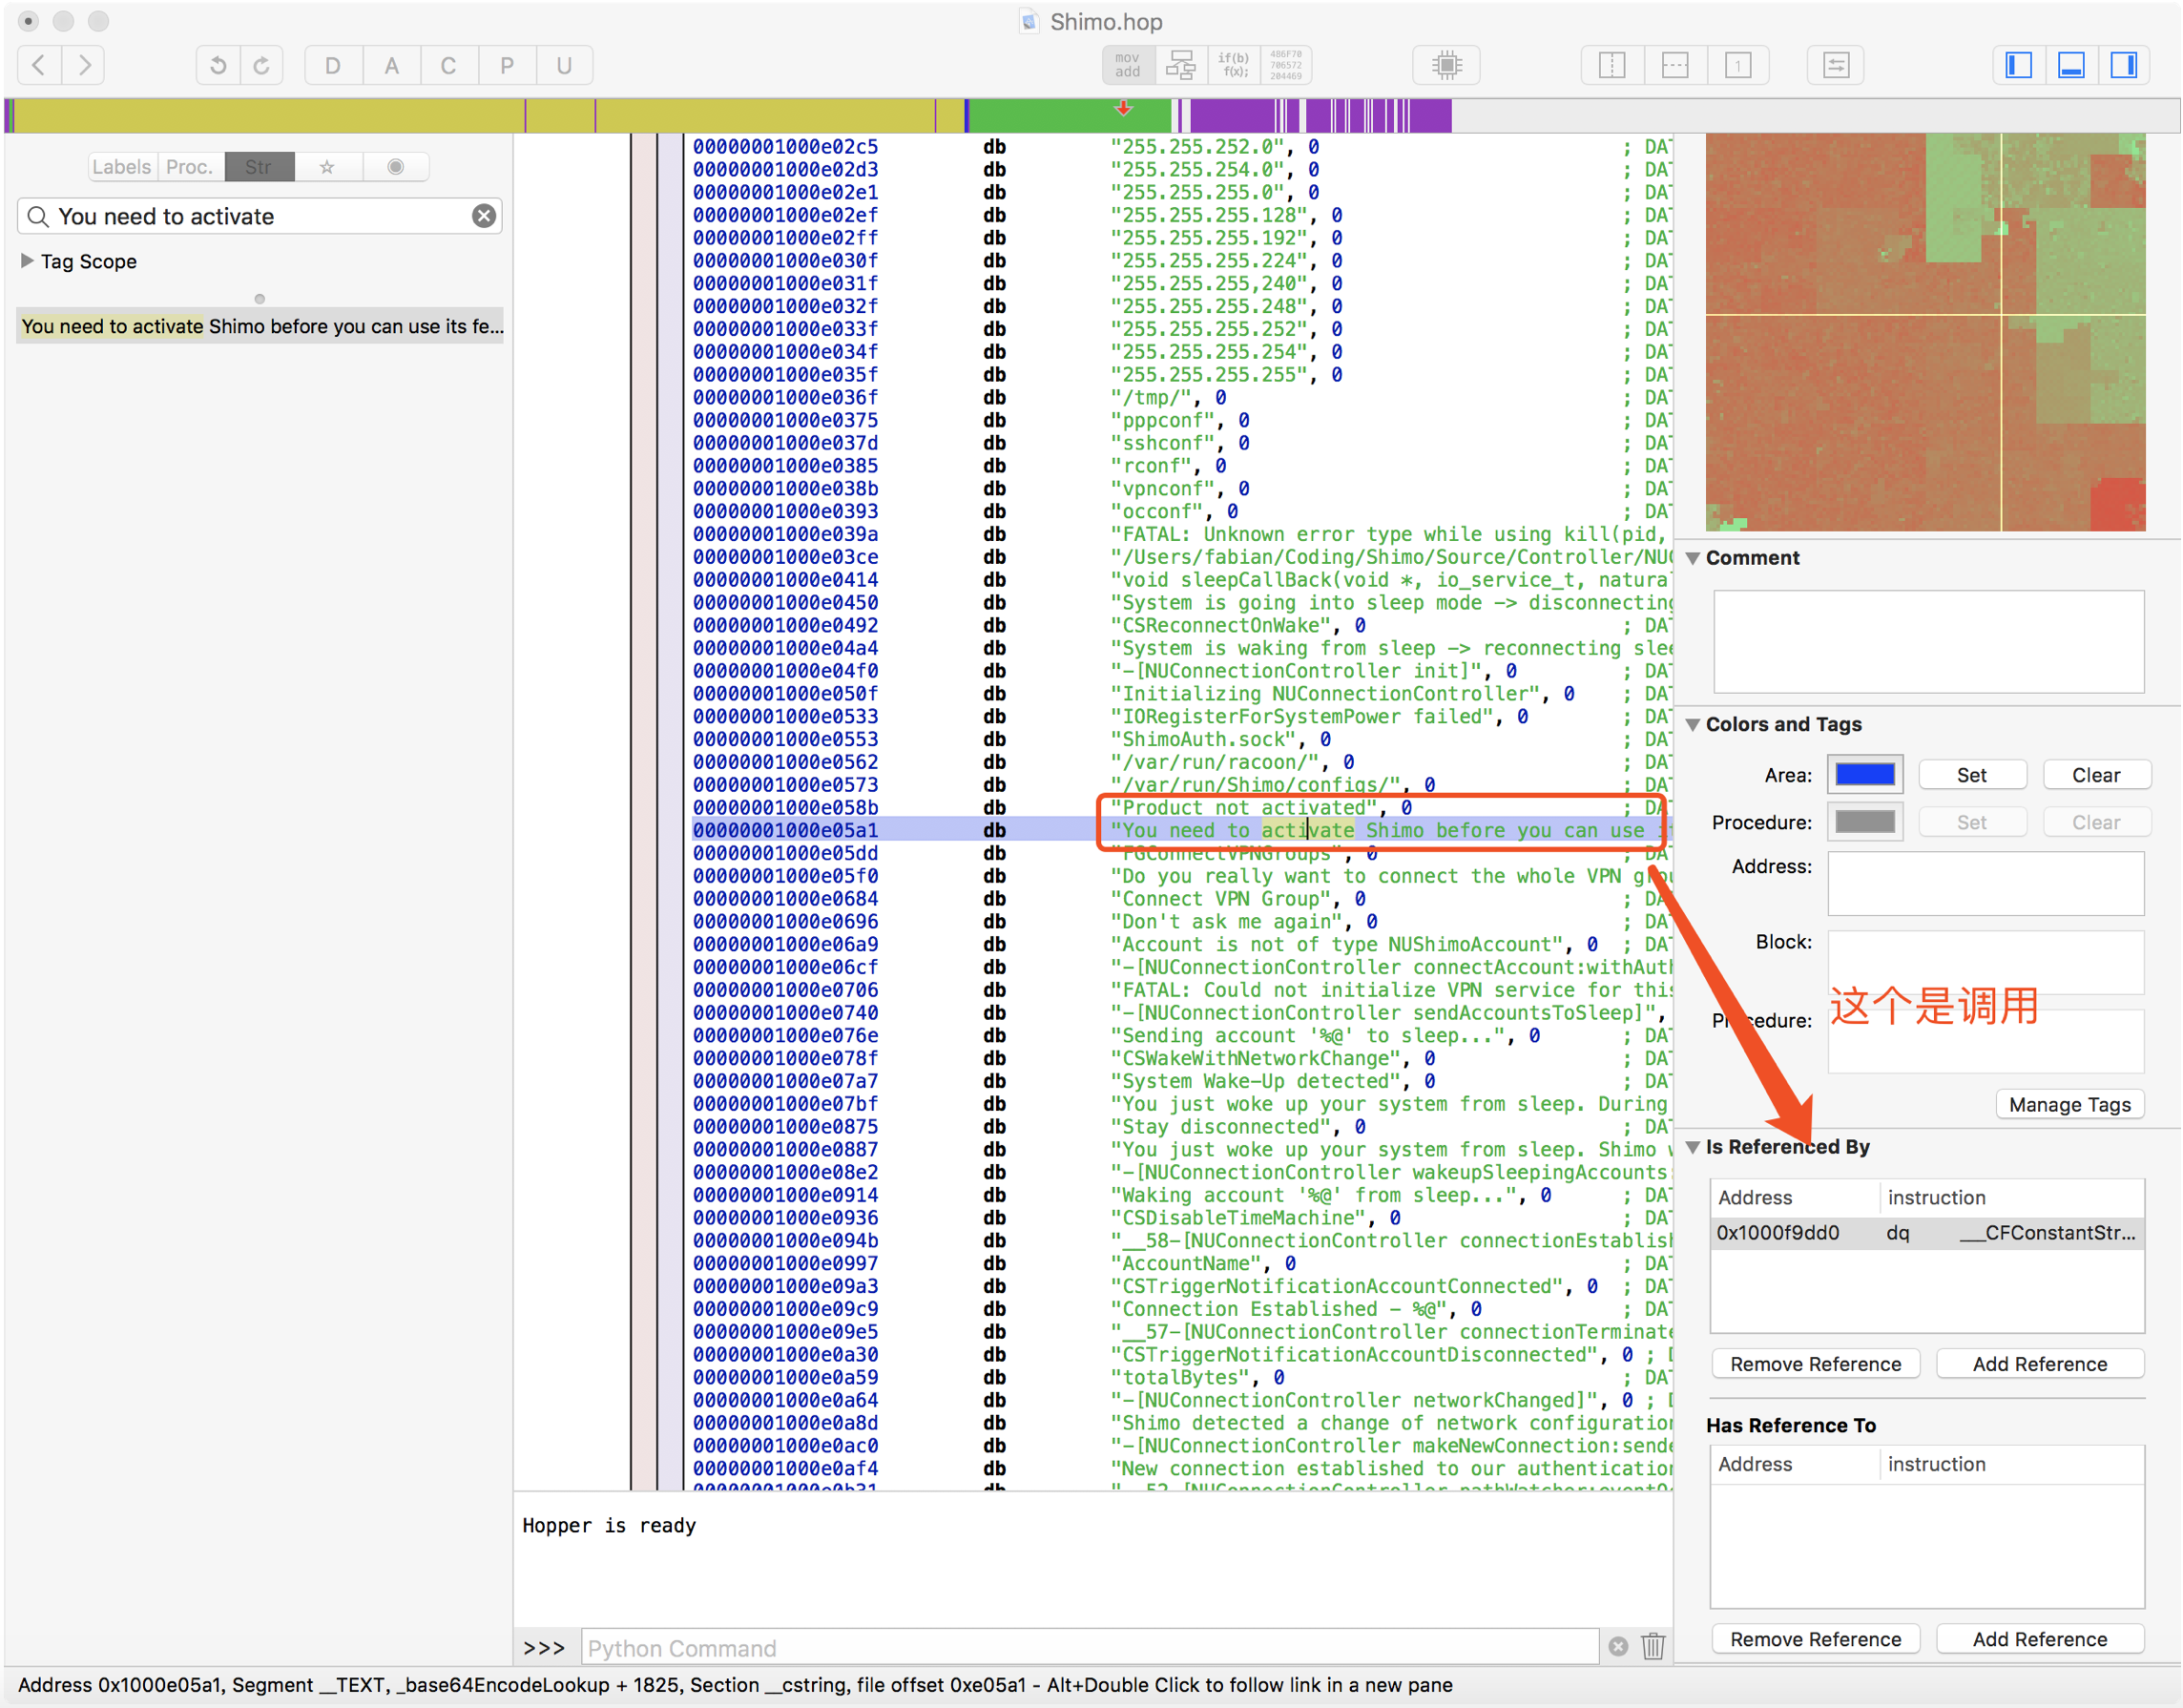
Task: Open the blue Area color swatch
Action: click(x=1865, y=775)
